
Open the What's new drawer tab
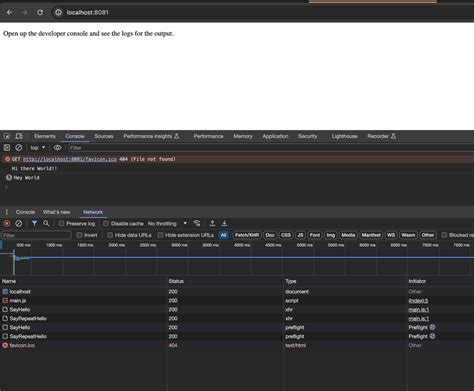[56, 212]
